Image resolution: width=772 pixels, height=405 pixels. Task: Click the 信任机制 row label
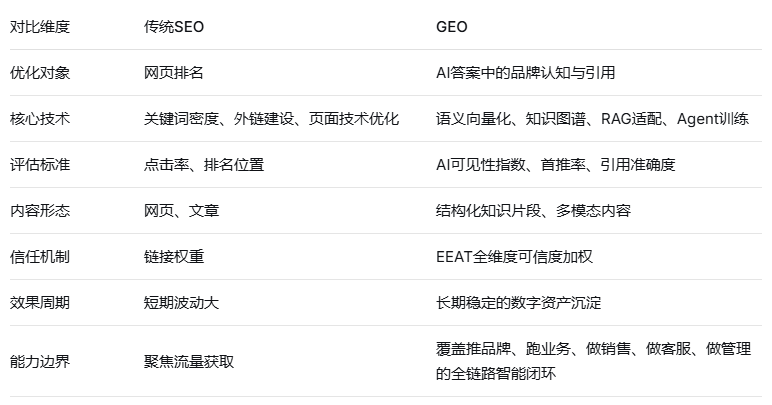[x=40, y=257]
